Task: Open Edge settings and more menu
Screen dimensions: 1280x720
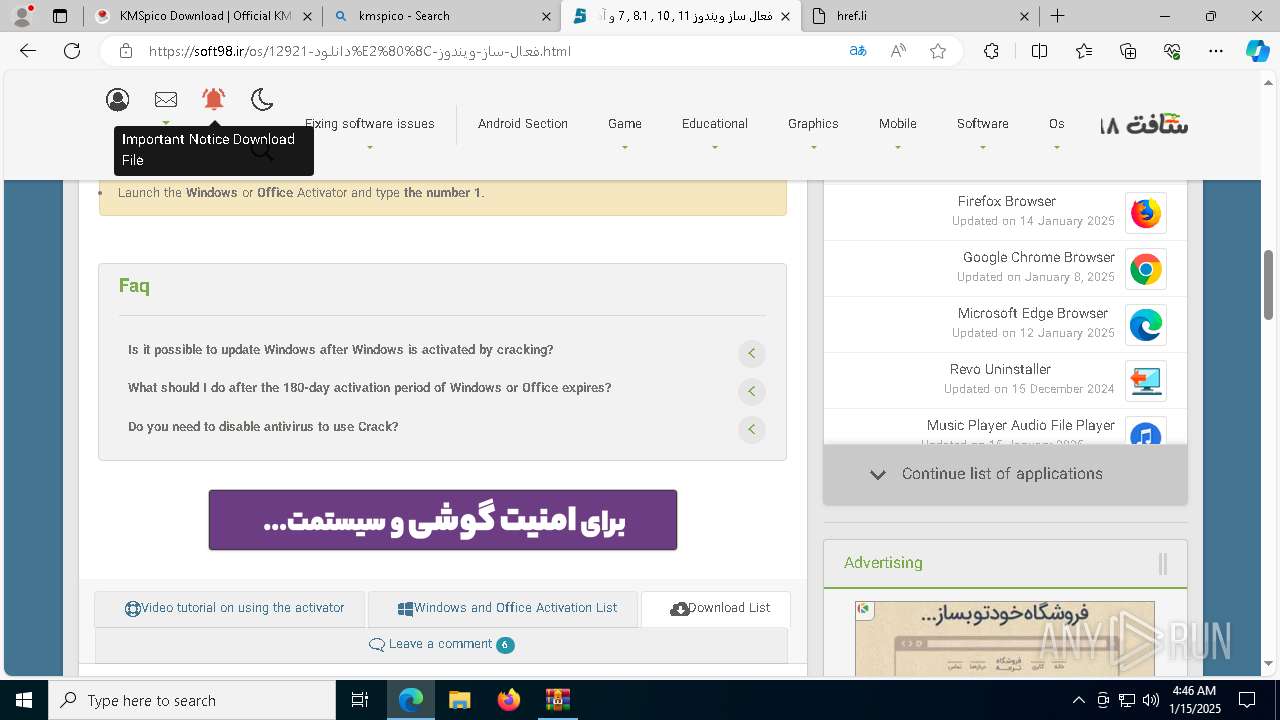Action: click(x=1216, y=51)
